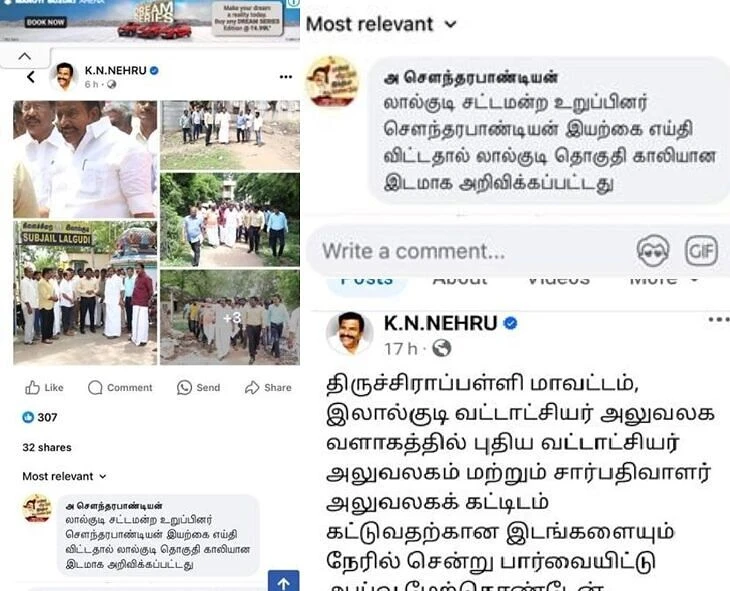Tap the blue scroll-to-top arrow button

(x=284, y=581)
